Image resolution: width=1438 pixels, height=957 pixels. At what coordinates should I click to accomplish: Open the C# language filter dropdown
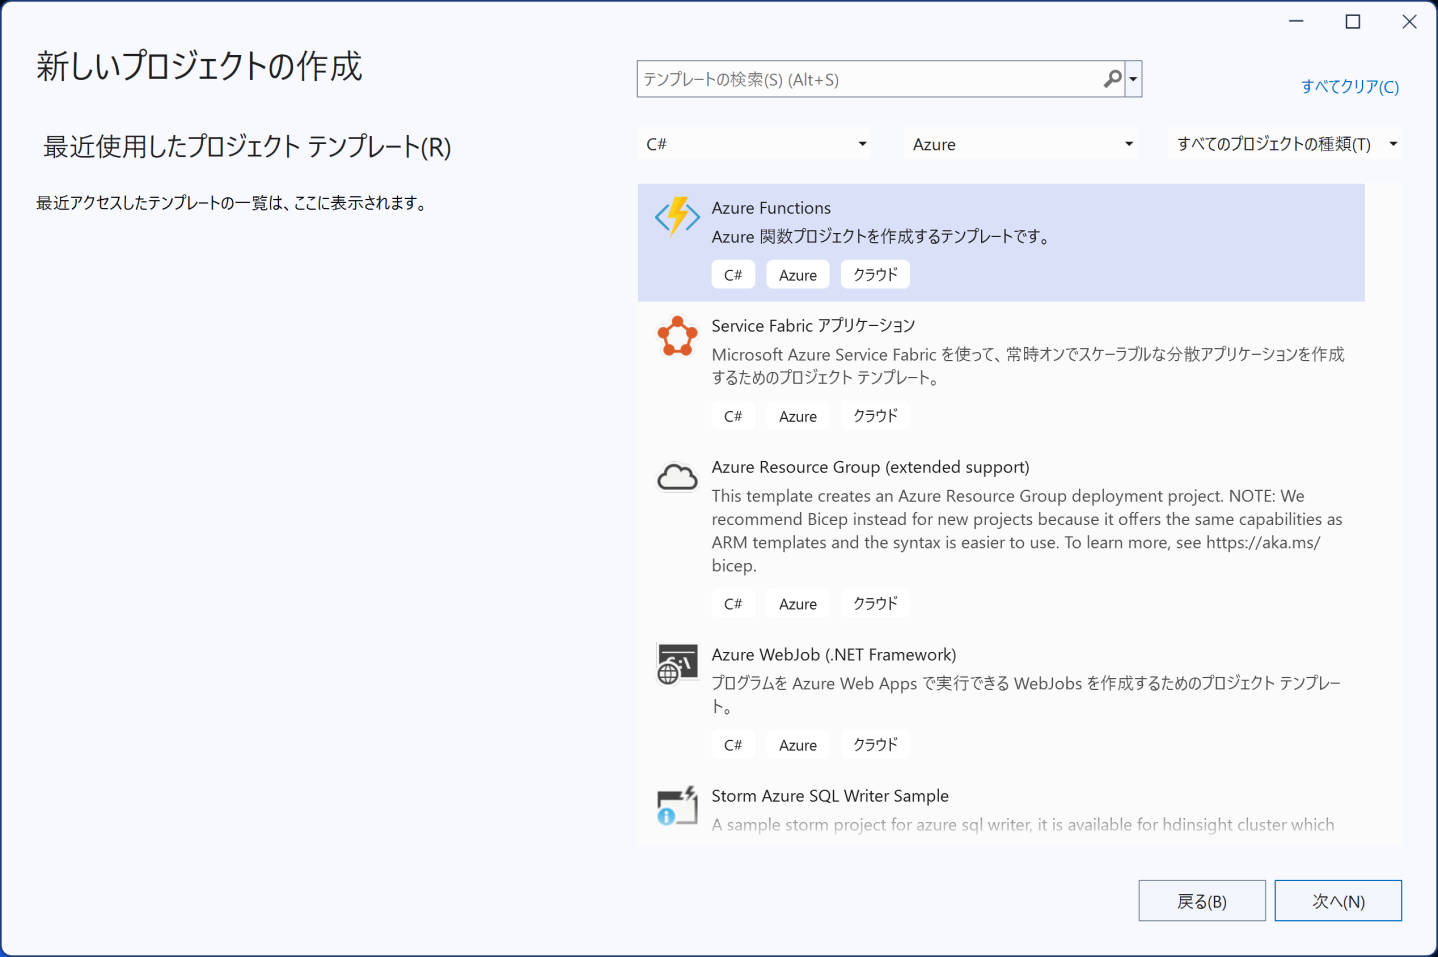point(756,144)
